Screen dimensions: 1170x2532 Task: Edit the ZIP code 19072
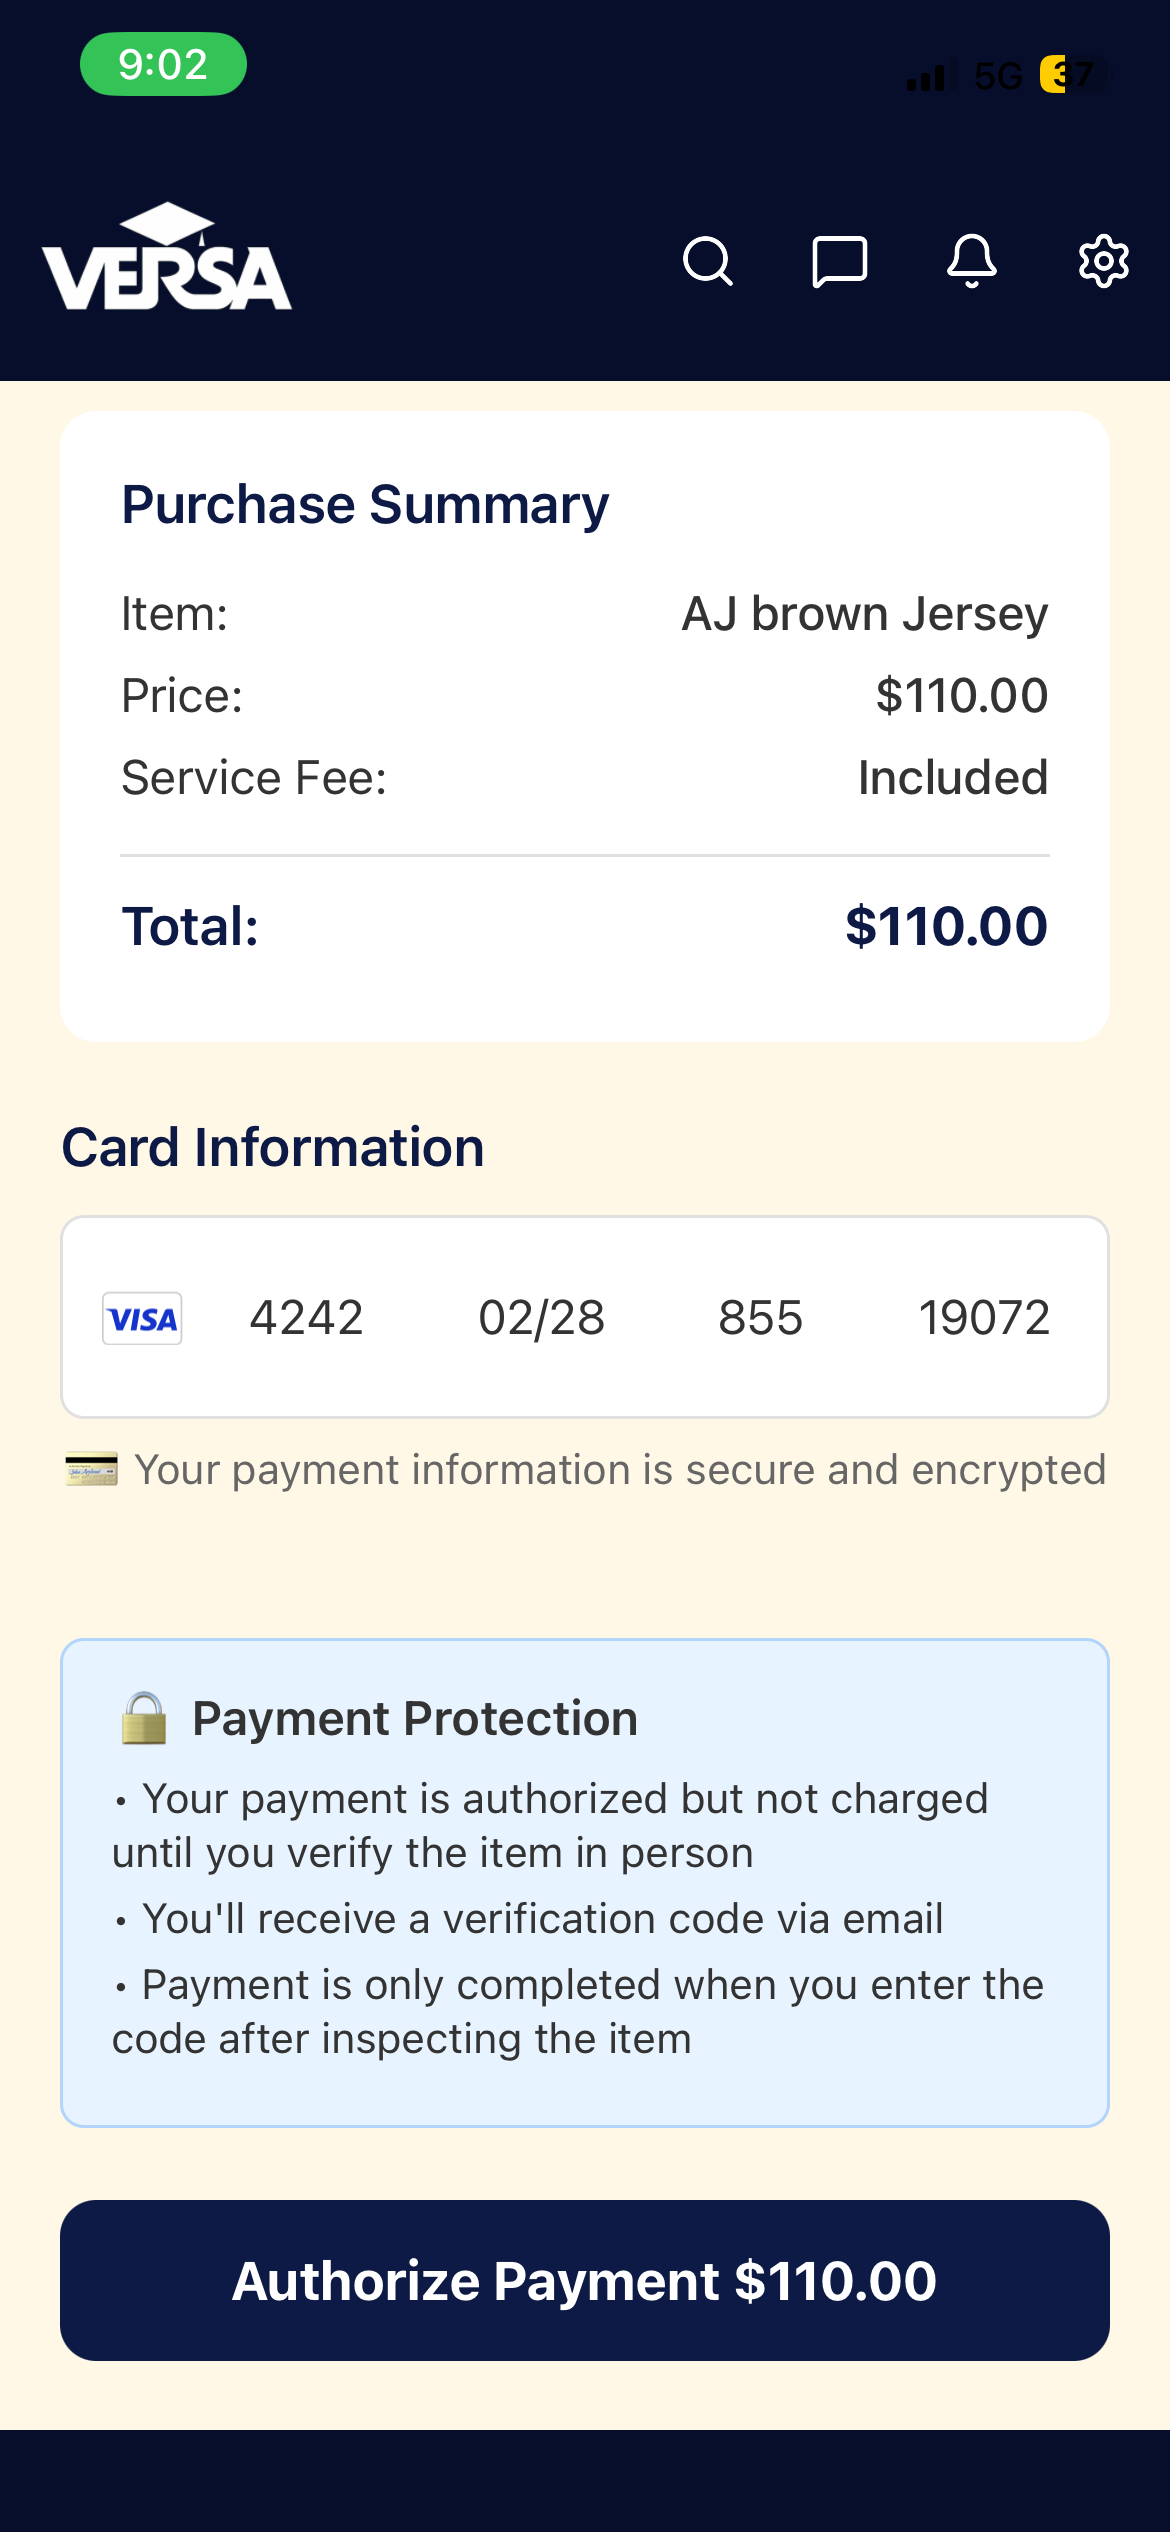coord(984,1317)
